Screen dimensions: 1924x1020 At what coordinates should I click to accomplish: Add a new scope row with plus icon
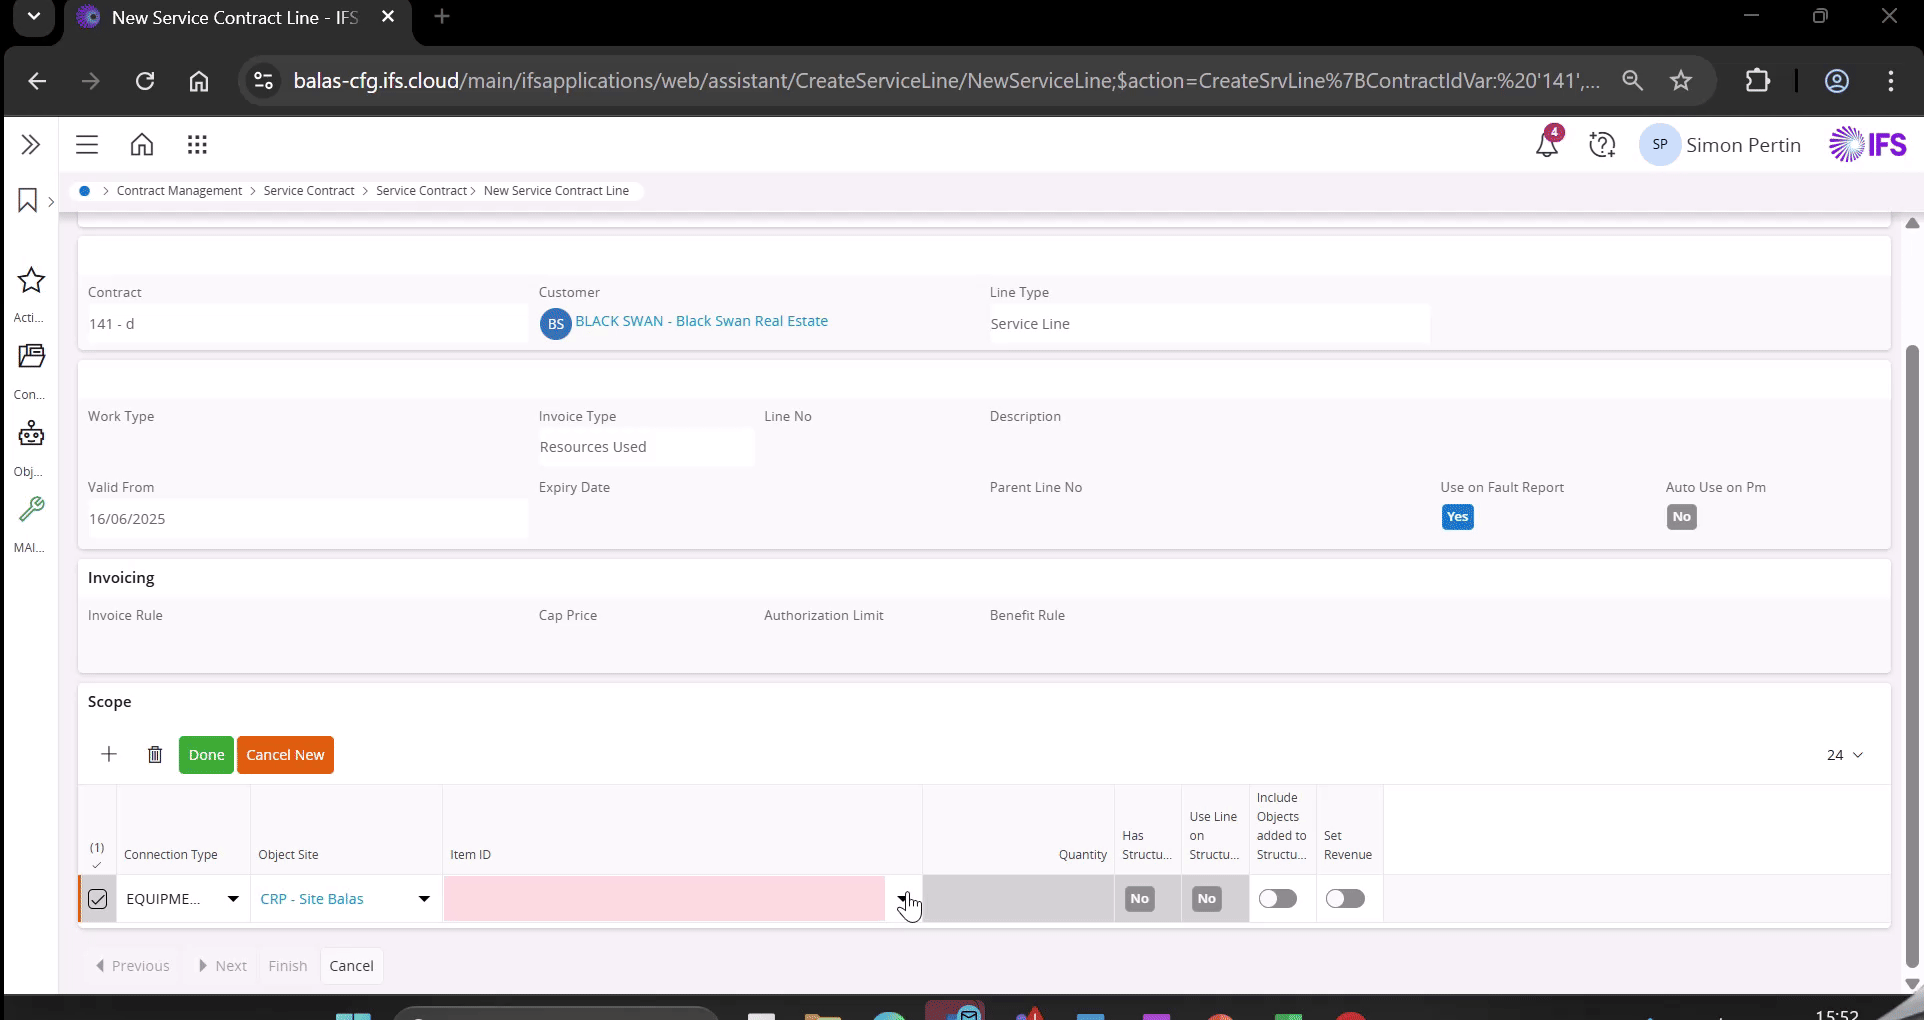[x=109, y=755]
